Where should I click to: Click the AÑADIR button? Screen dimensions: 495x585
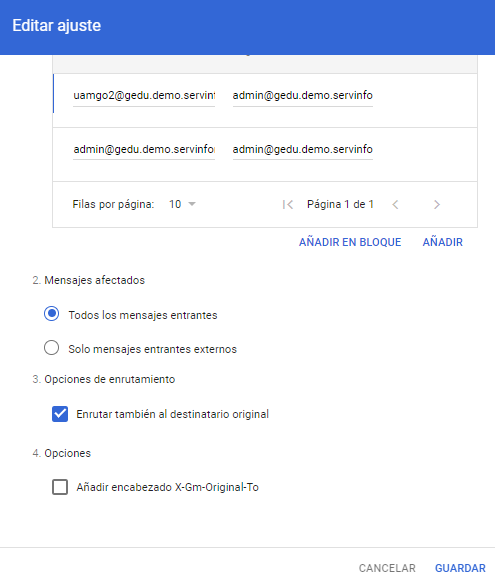coord(442,242)
